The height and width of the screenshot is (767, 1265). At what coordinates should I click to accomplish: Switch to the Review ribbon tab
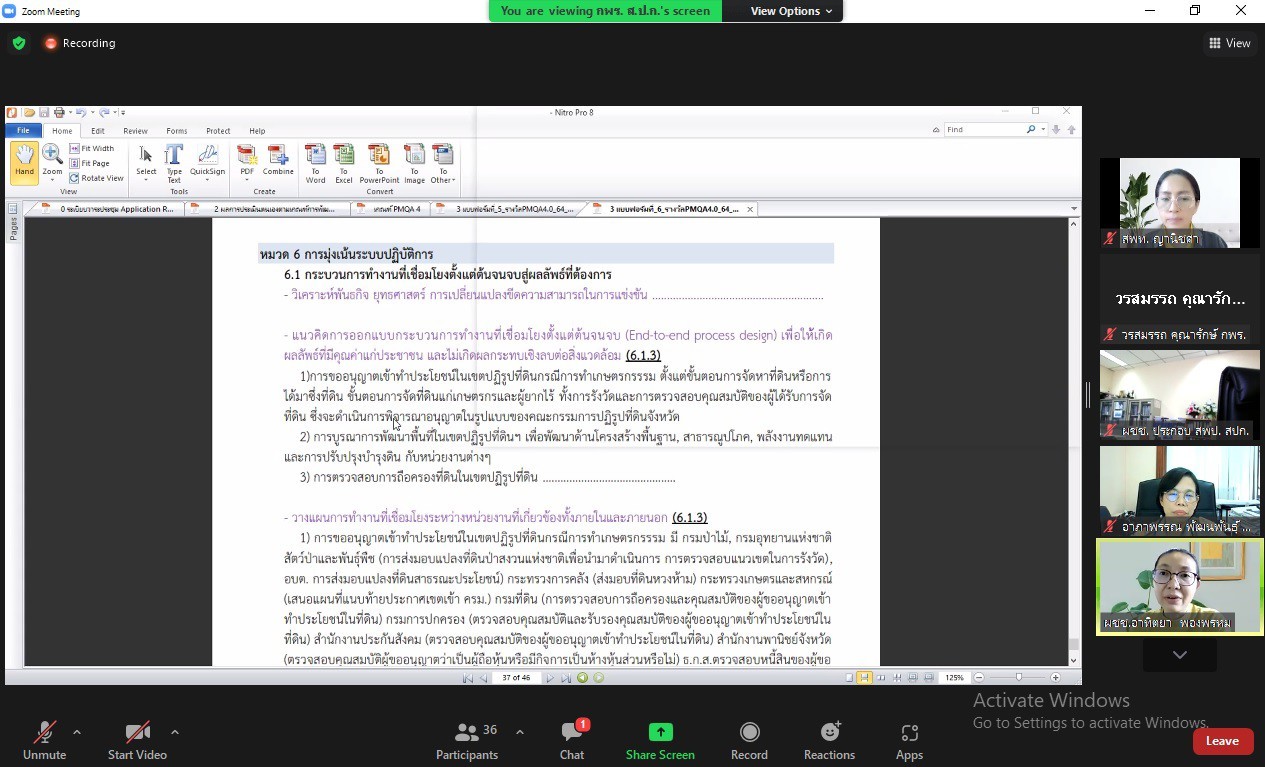135,131
